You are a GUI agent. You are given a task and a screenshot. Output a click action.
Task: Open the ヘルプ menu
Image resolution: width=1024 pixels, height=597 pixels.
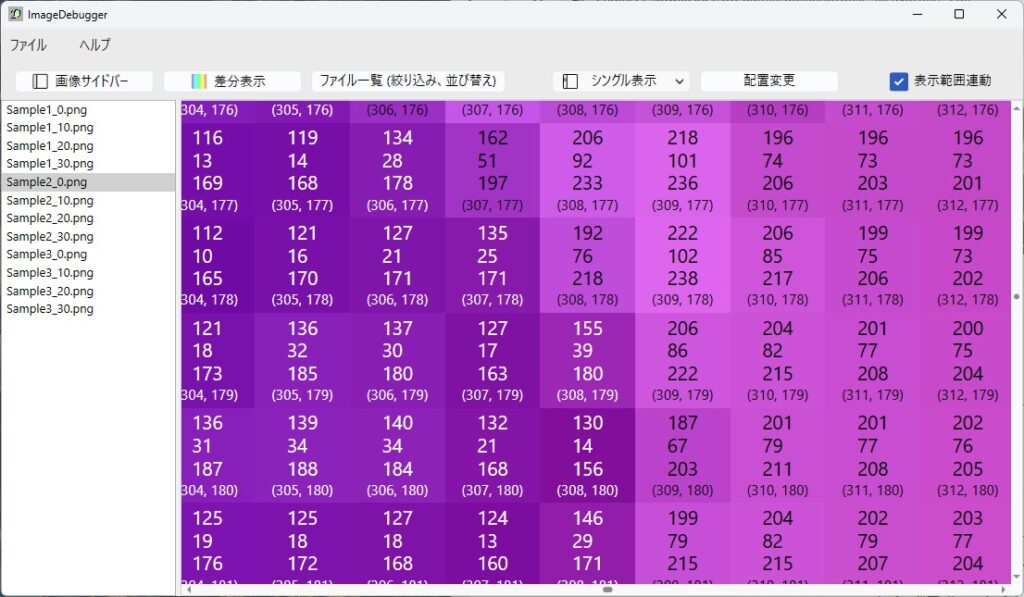click(95, 45)
